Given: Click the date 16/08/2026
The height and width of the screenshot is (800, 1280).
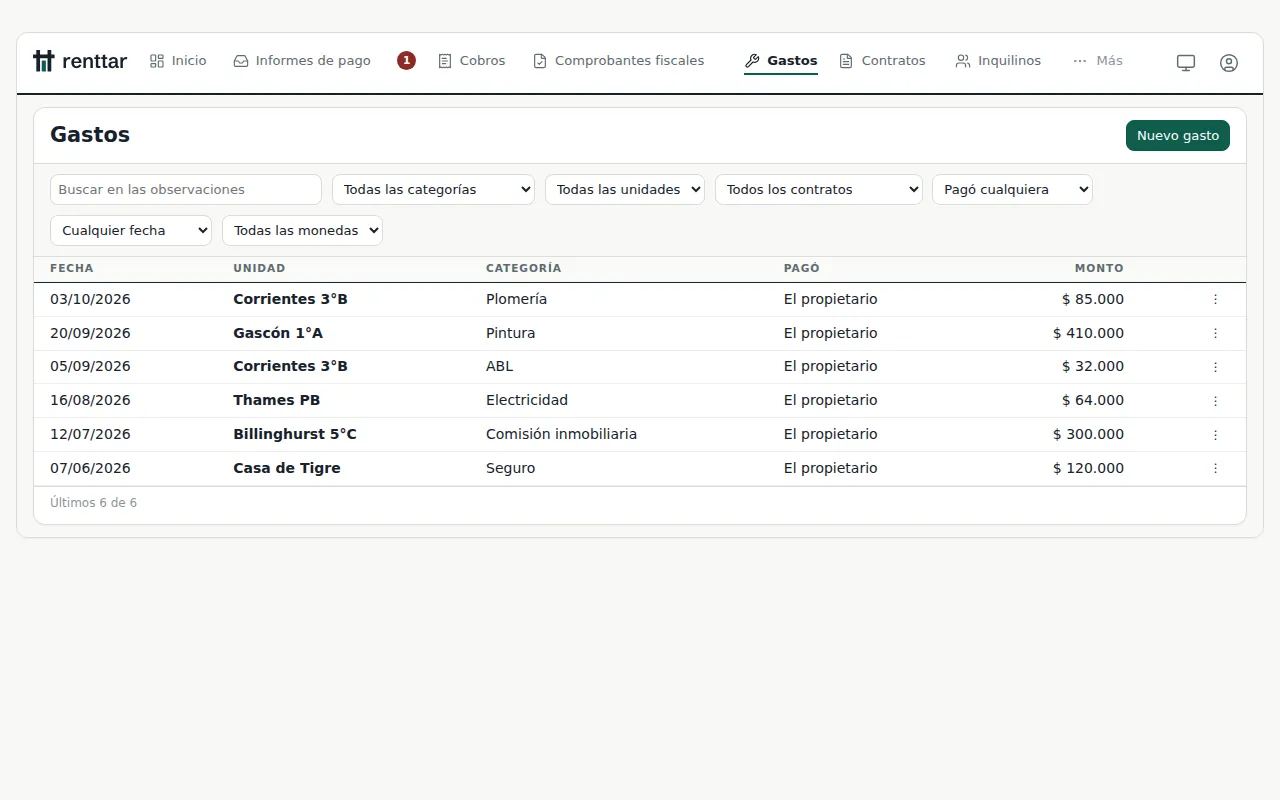Looking at the screenshot, I should point(90,400).
